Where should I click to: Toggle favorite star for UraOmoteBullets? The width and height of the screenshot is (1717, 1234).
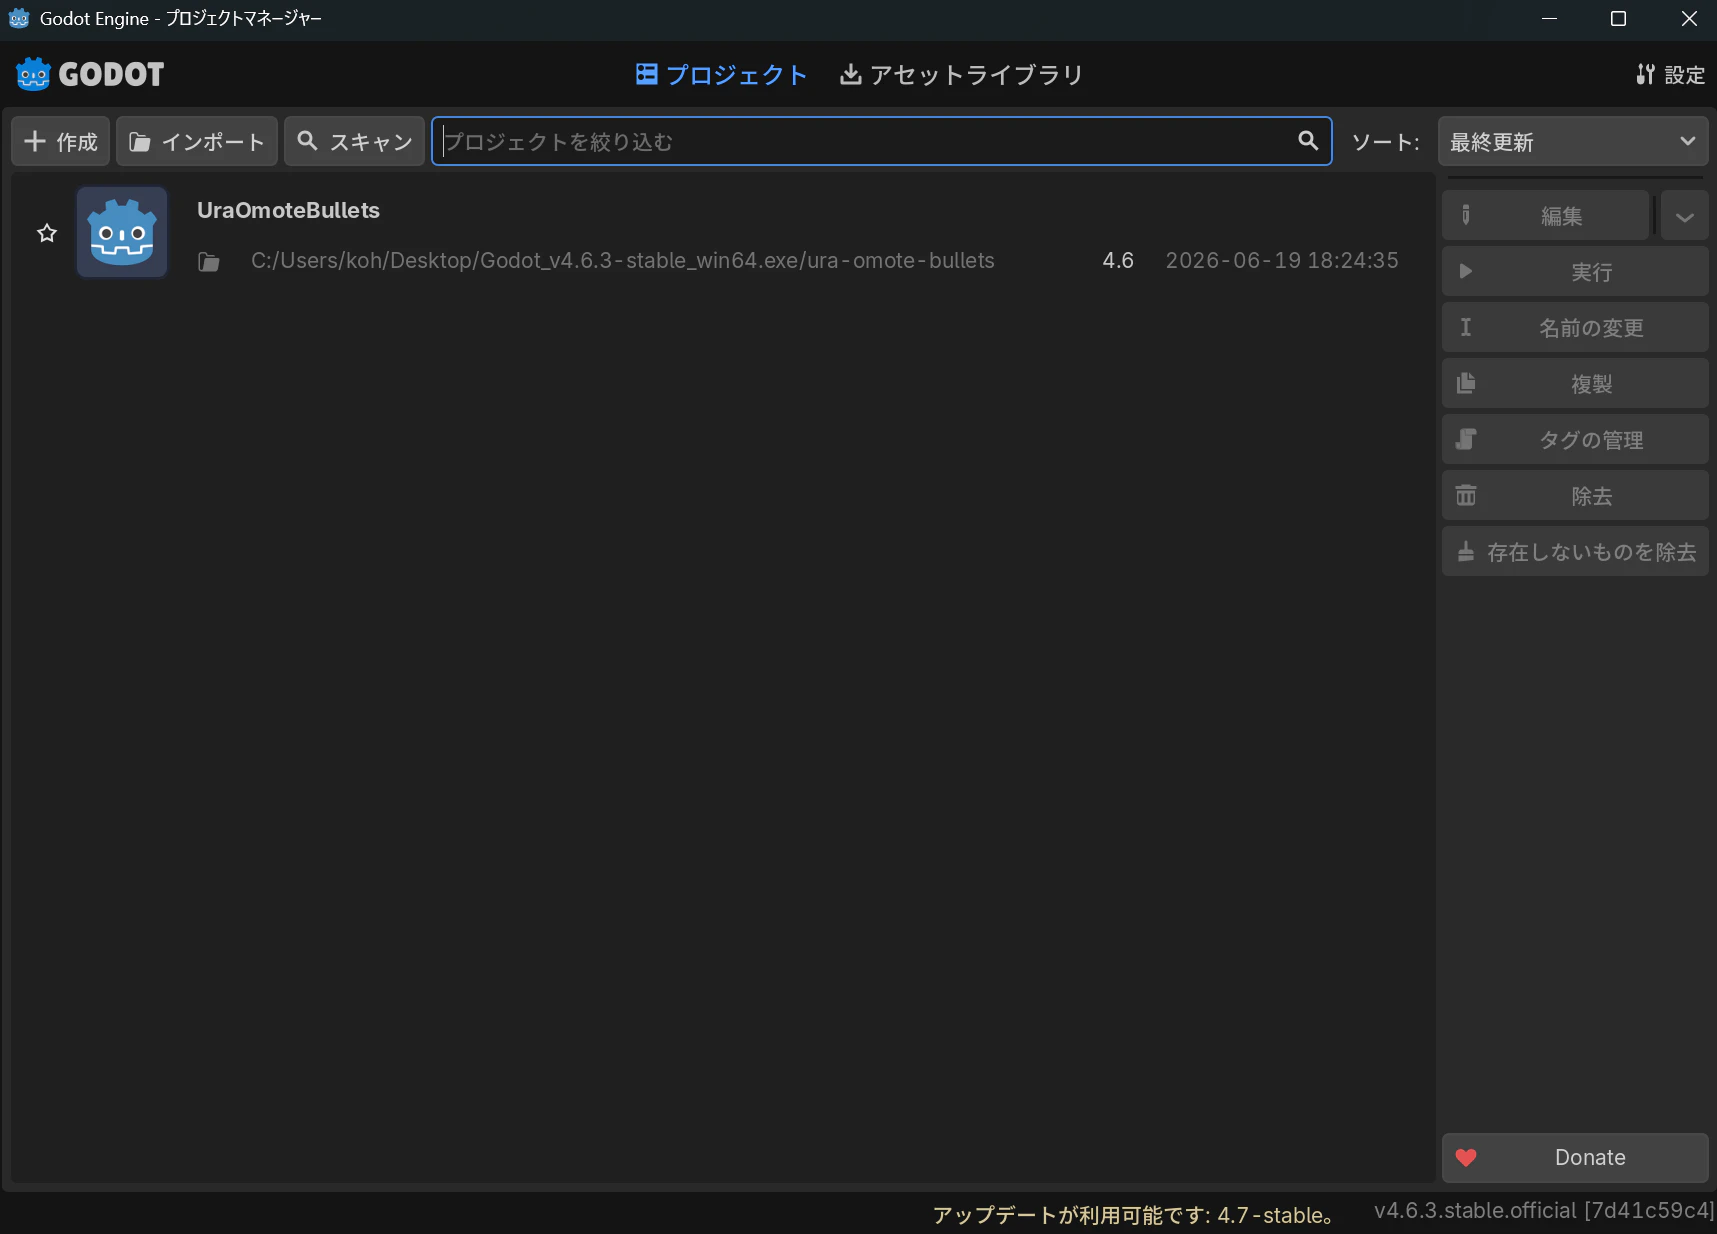[x=47, y=233]
